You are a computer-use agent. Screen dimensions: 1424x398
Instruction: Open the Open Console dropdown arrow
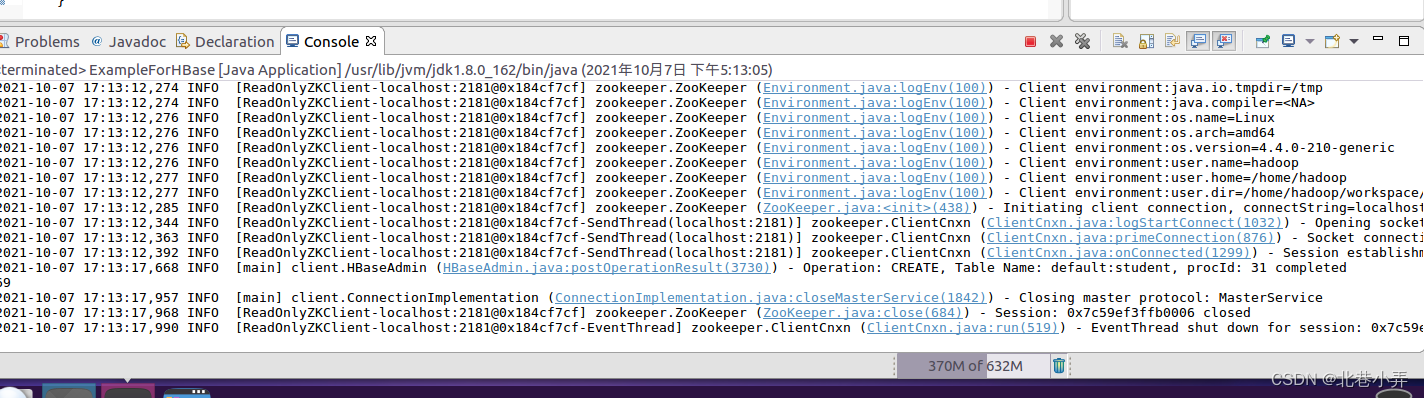(x=1353, y=42)
